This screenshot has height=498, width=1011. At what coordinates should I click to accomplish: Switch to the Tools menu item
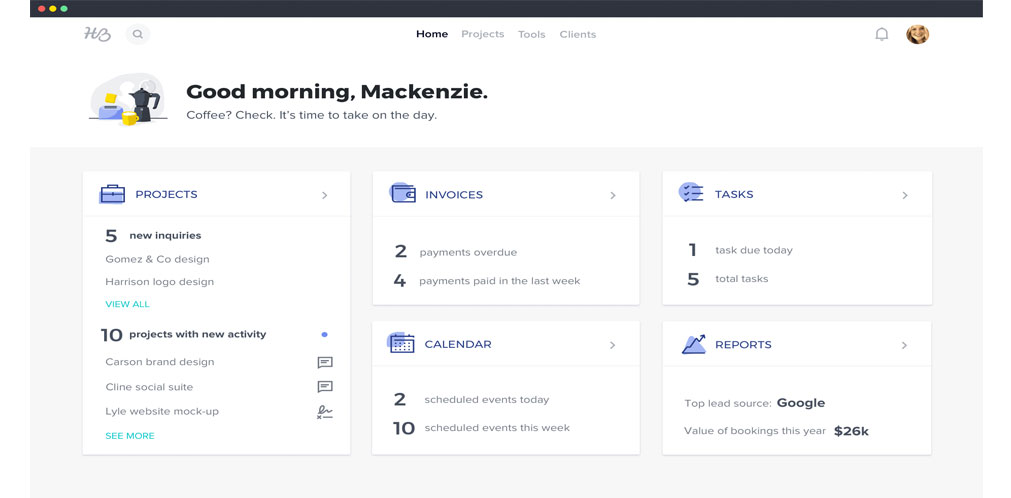point(532,34)
